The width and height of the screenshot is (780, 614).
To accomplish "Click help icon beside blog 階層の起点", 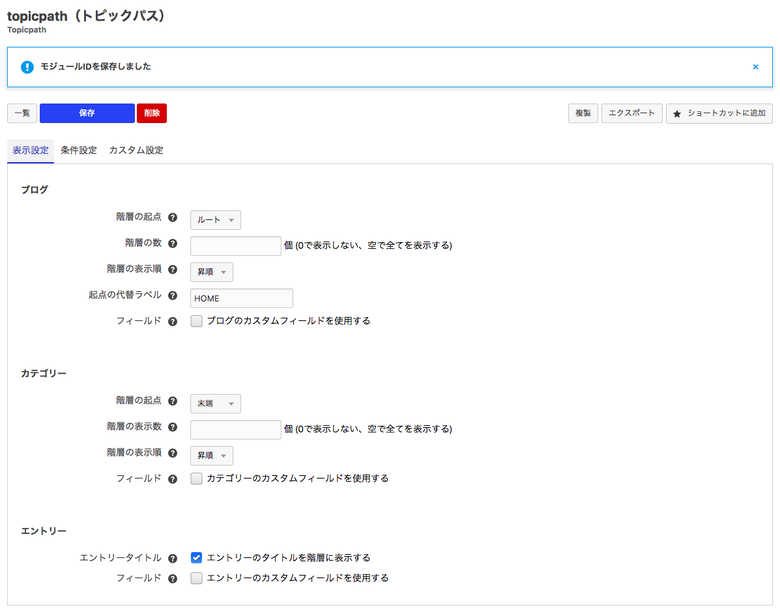I will pyautogui.click(x=172, y=218).
